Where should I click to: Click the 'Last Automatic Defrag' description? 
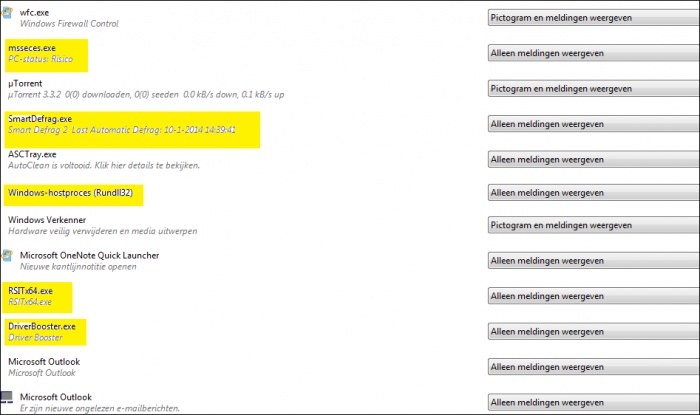[x=121, y=130]
